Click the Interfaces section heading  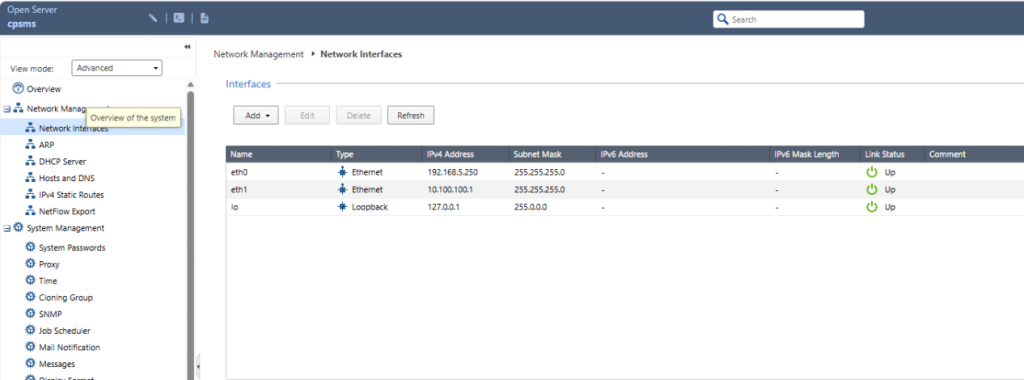point(248,84)
